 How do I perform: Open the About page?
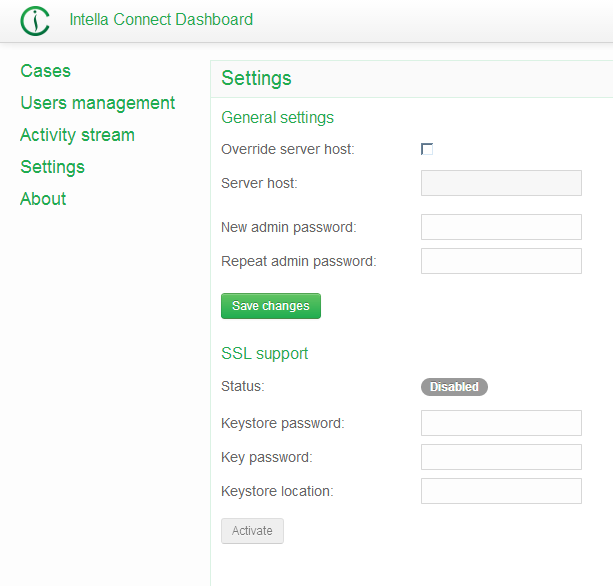coord(43,199)
